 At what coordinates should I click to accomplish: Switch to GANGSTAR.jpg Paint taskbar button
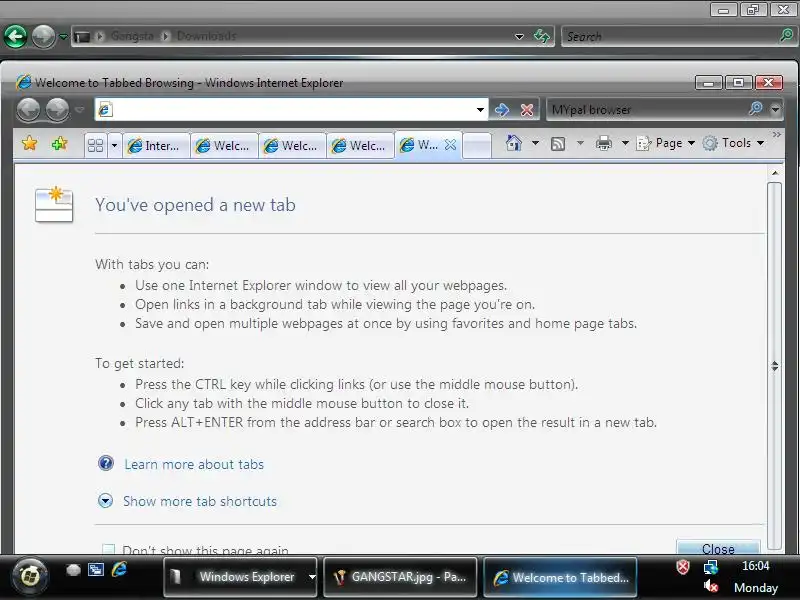(x=400, y=577)
